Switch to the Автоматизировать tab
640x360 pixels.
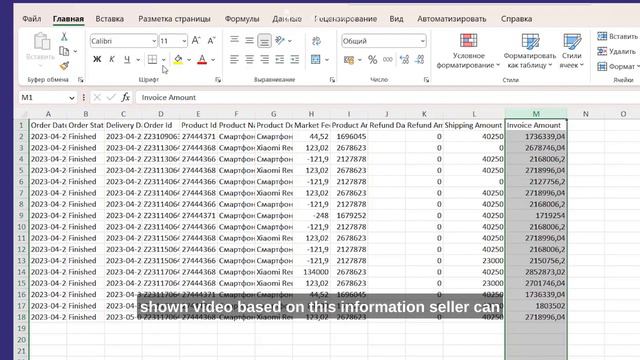[x=451, y=19]
